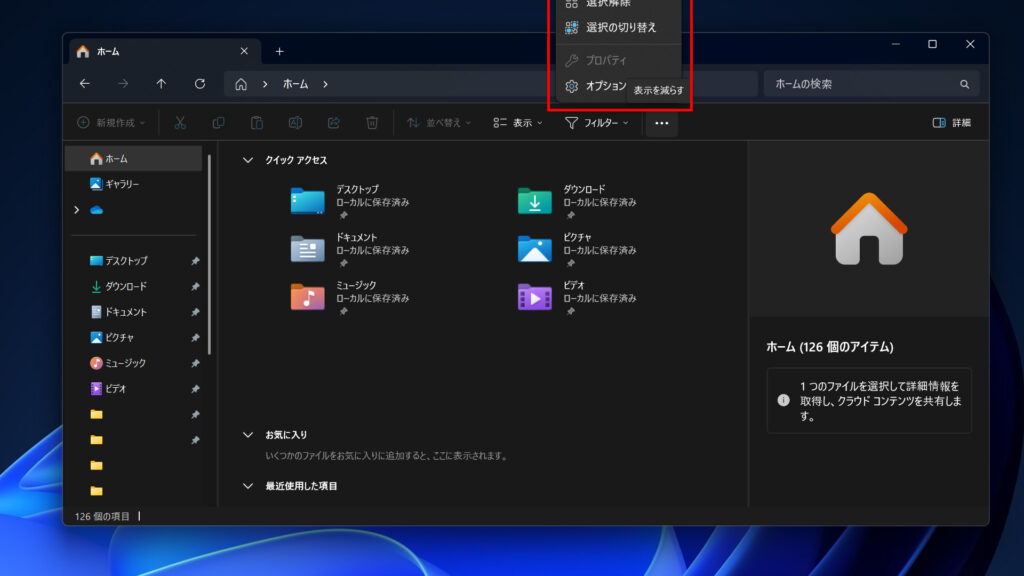Select ドキュメント in the navigation pane

135,312
